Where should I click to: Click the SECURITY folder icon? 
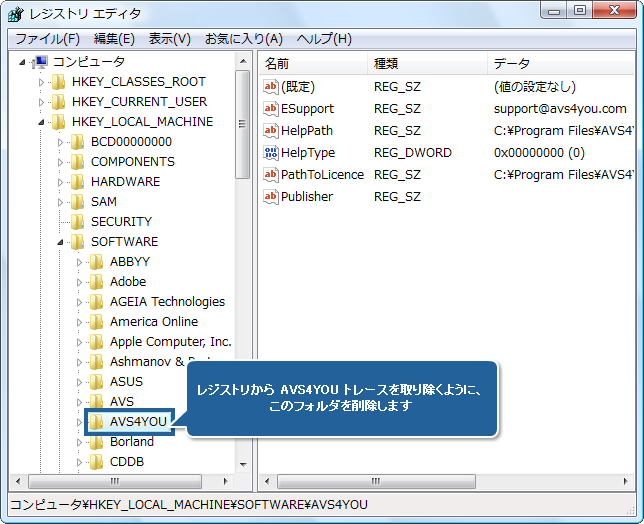pos(77,222)
